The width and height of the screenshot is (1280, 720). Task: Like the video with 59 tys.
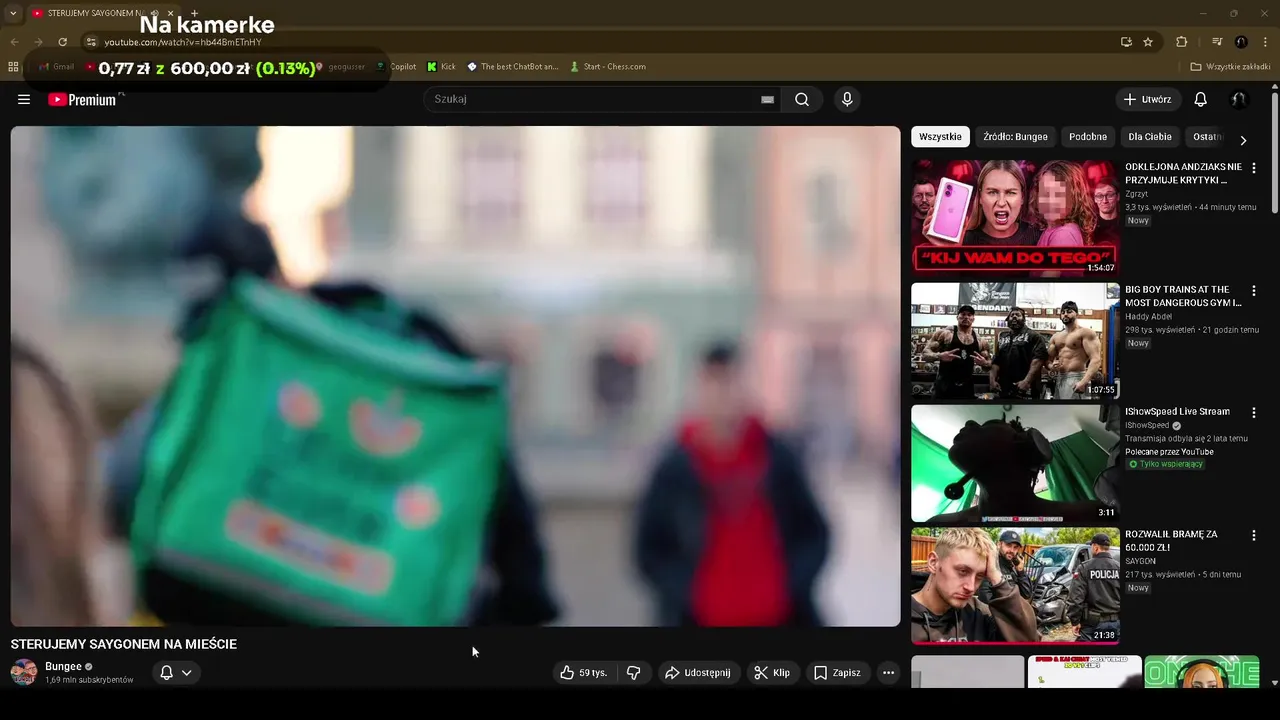point(584,673)
